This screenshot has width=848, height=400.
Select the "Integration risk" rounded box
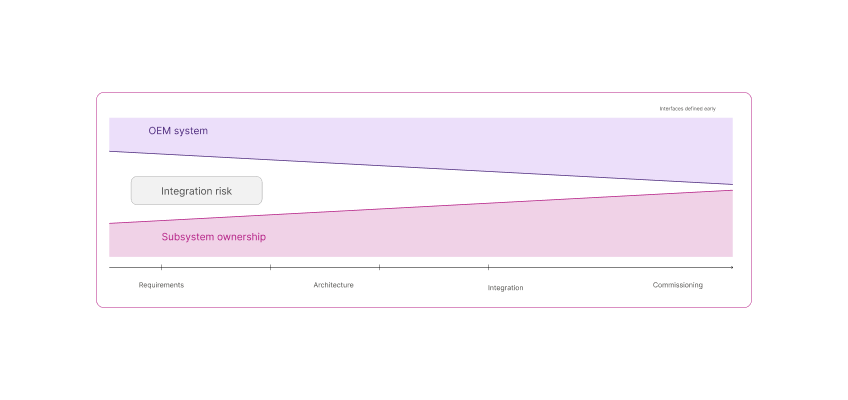(x=197, y=191)
